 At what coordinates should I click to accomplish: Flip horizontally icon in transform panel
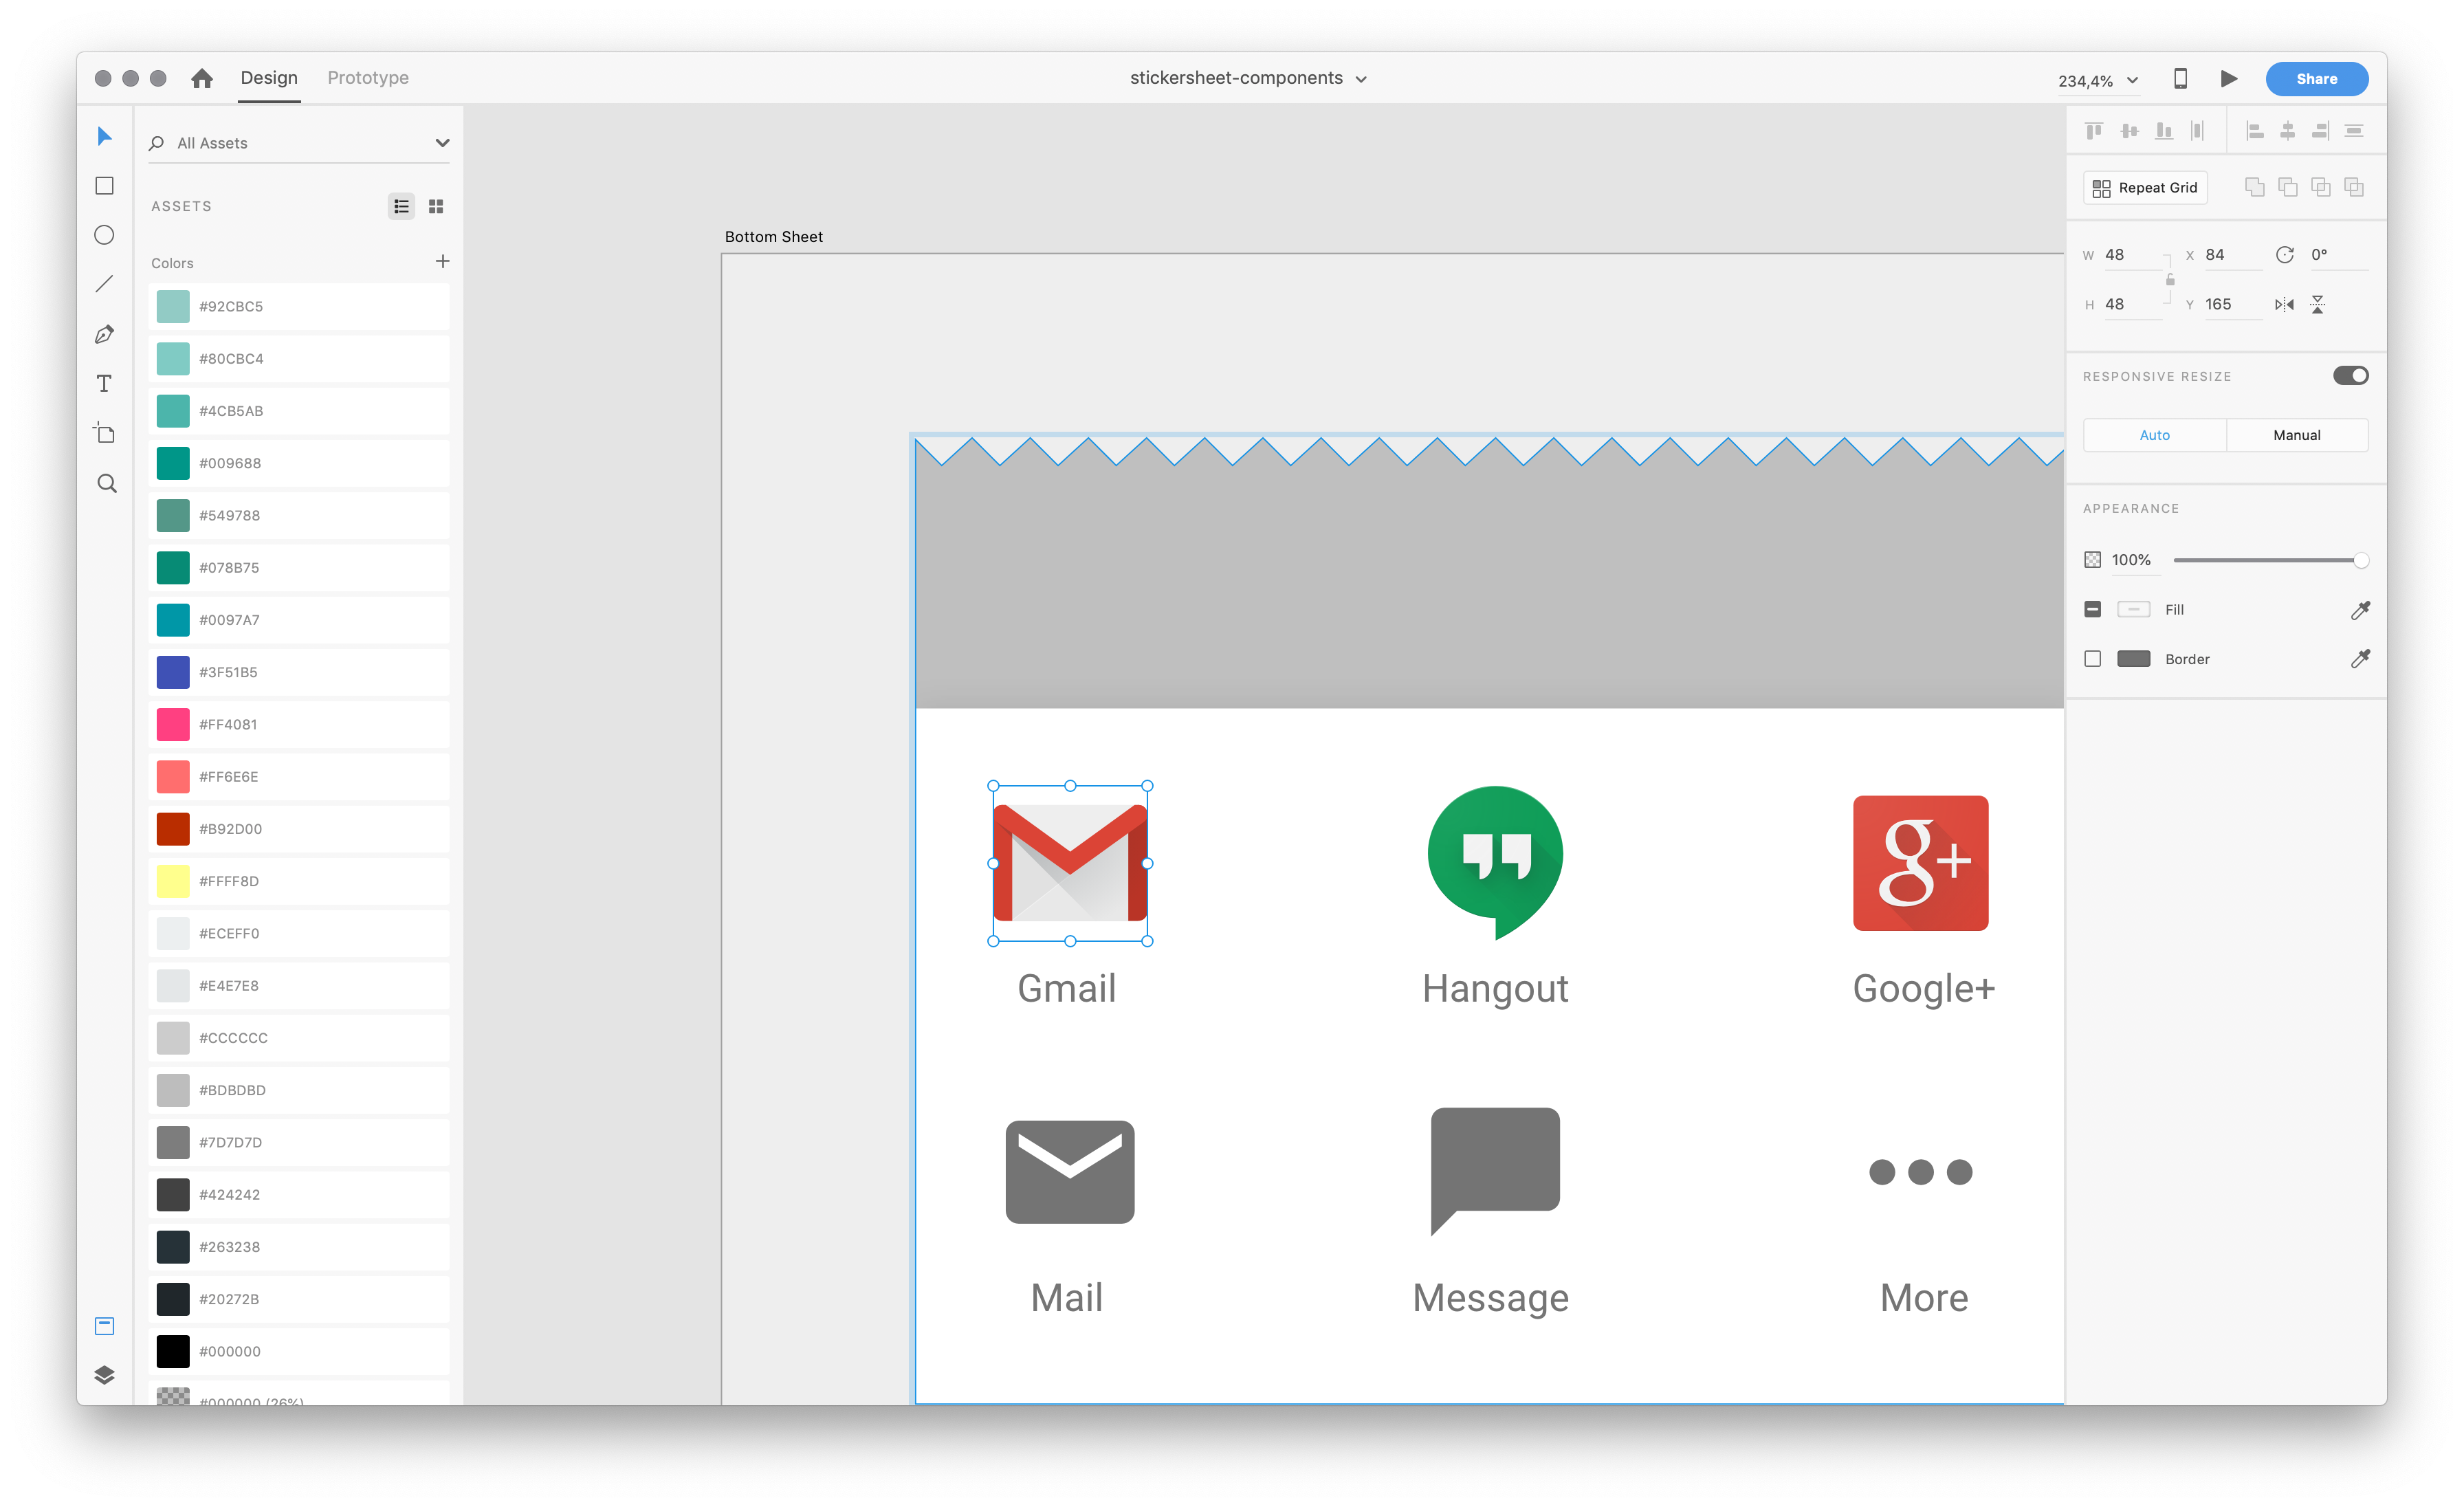click(x=2284, y=305)
